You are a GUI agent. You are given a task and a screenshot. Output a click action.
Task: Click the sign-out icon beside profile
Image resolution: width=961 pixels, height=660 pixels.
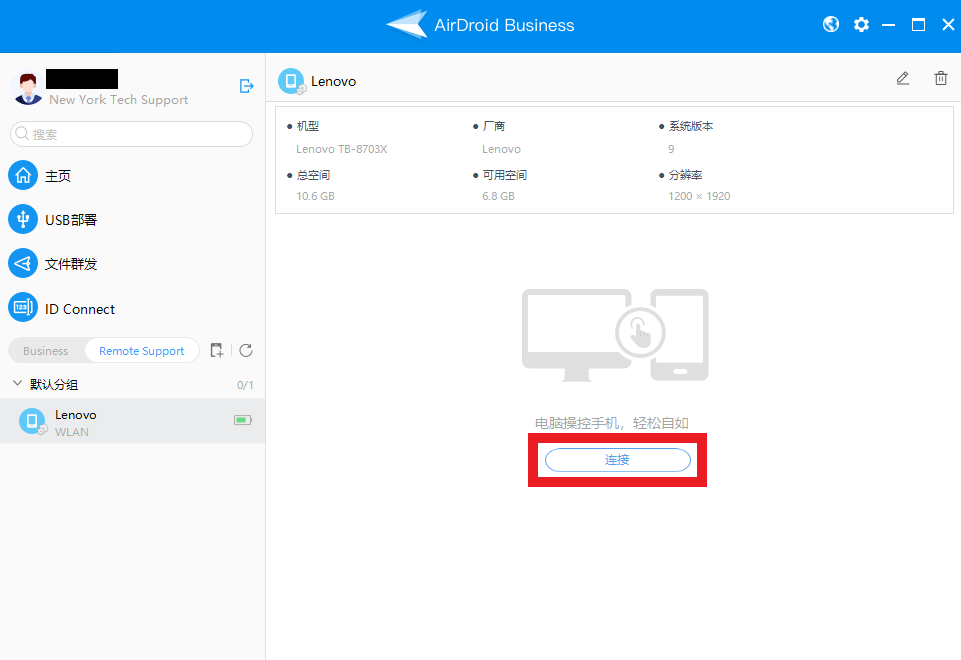point(246,86)
